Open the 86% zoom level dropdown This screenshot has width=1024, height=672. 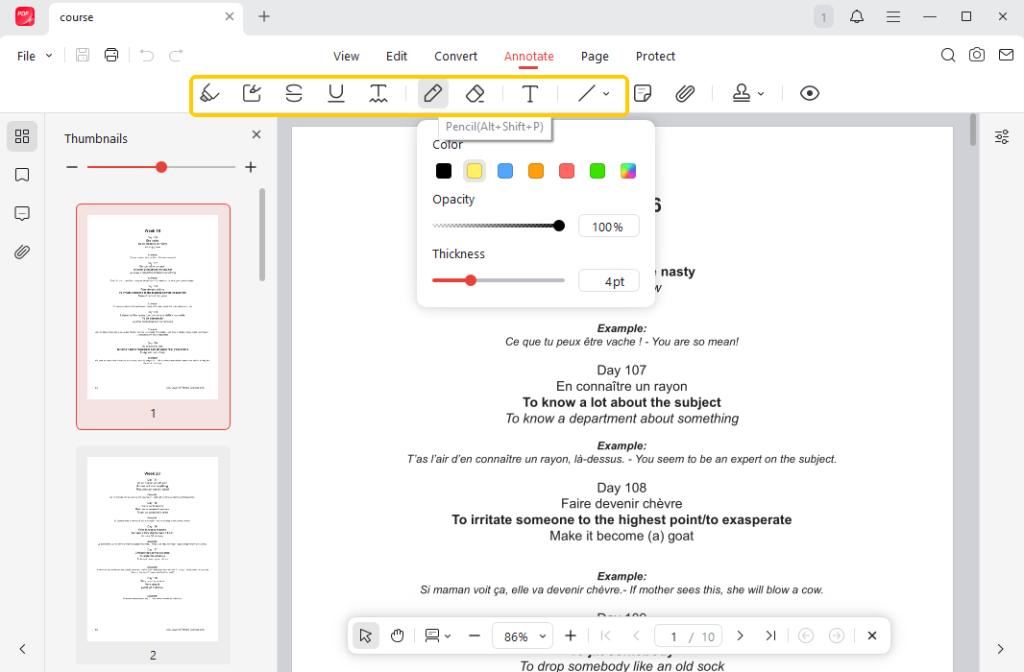tap(523, 636)
